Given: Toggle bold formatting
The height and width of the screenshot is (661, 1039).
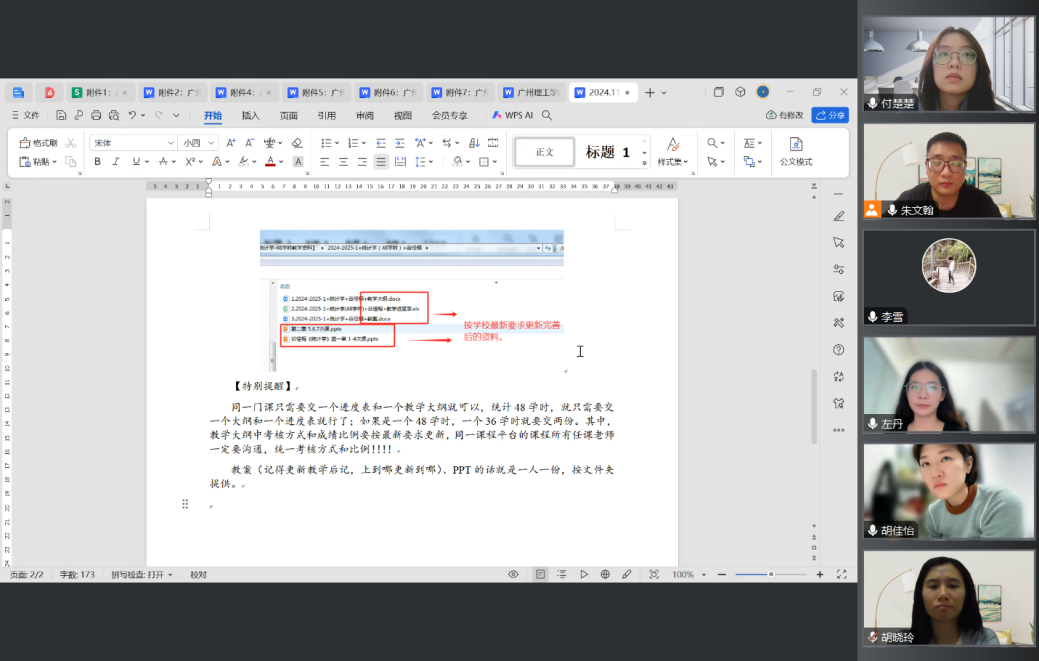Looking at the screenshot, I should tap(97, 162).
